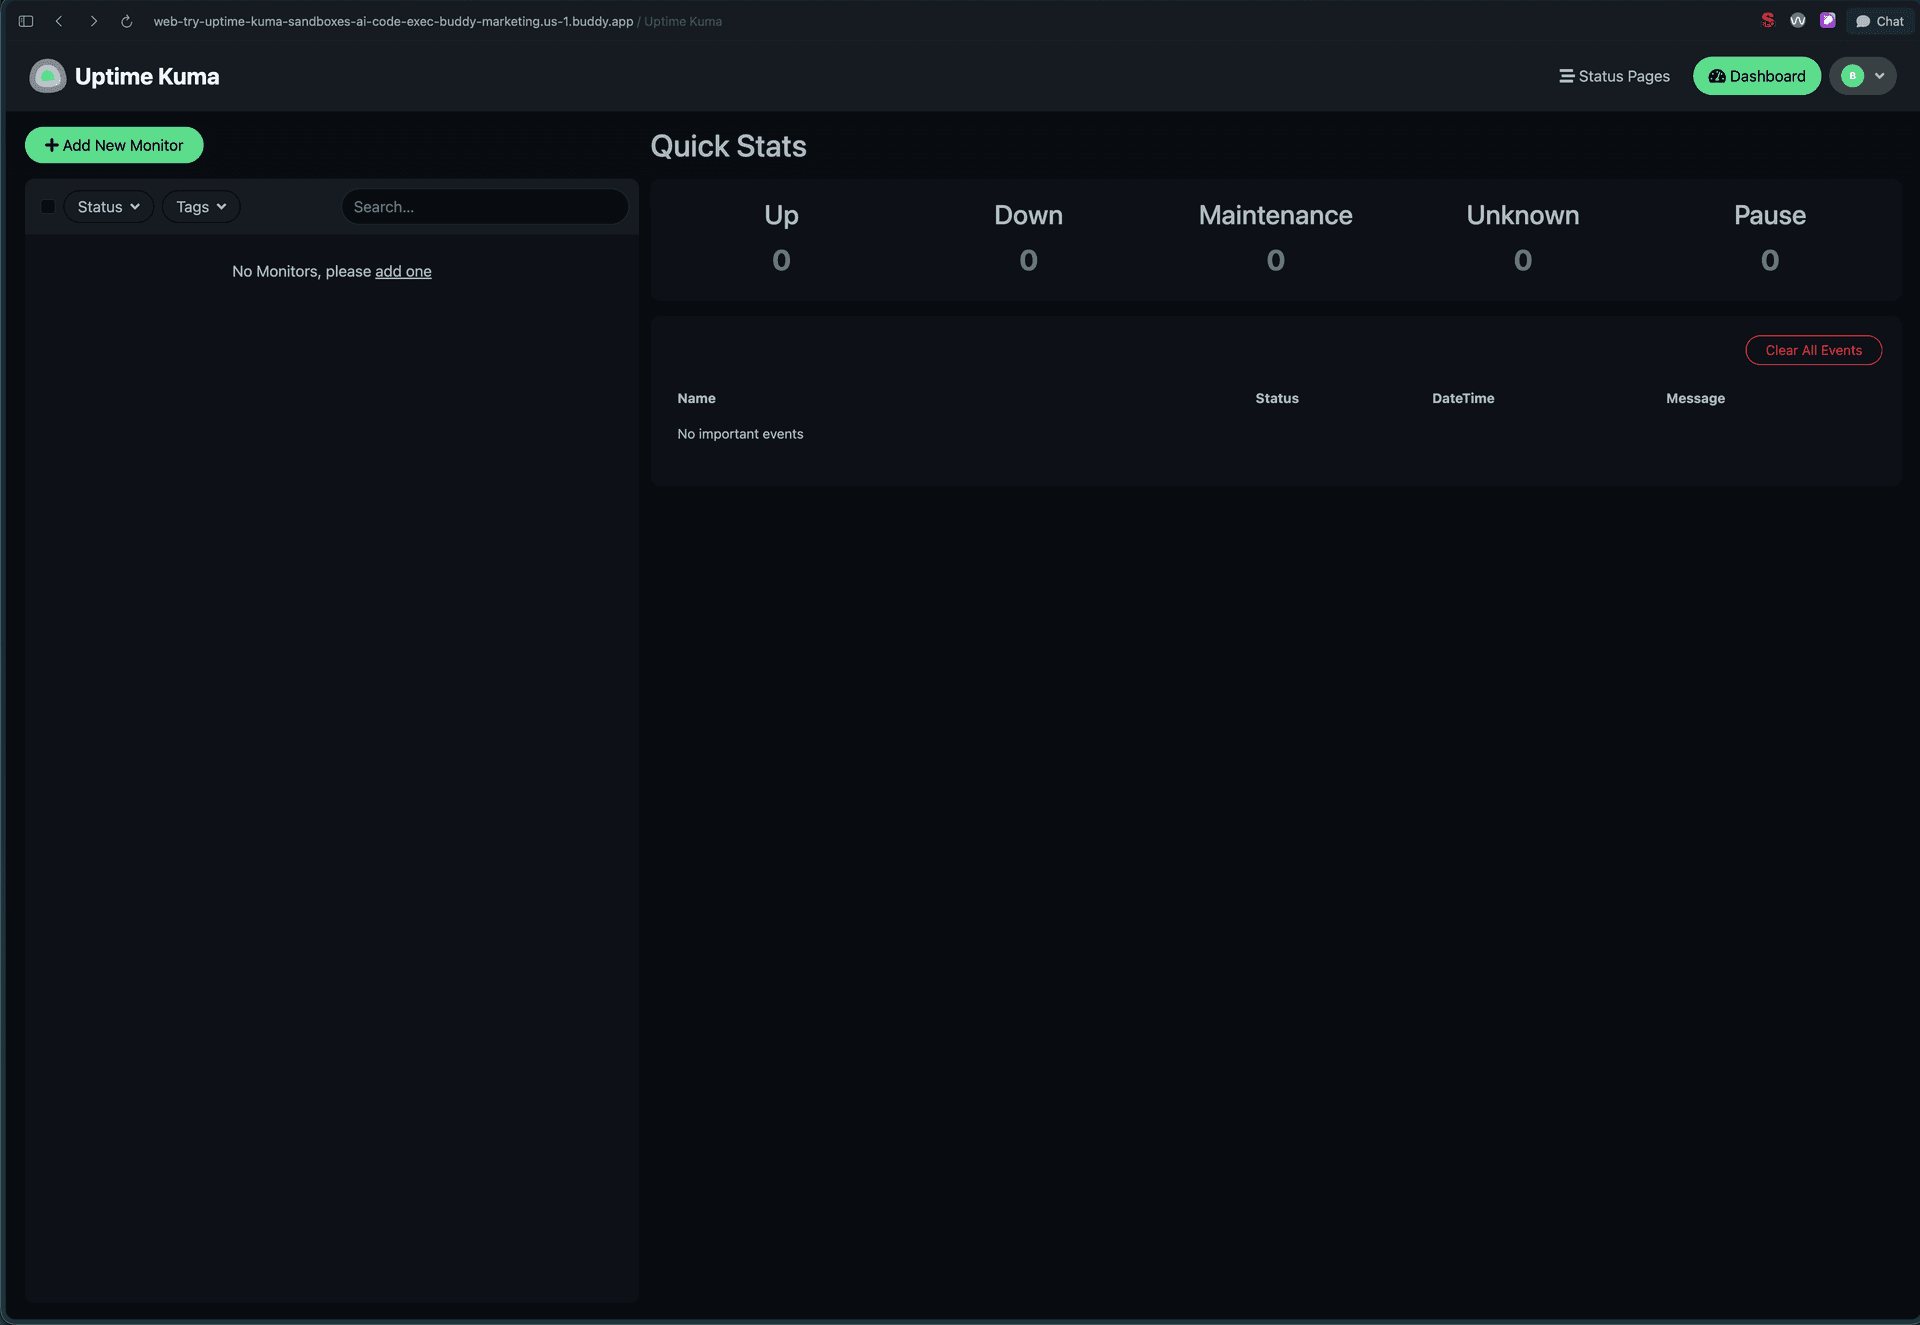Viewport: 1920px width, 1325px height.
Task: Click the Message column header
Action: [1695, 398]
